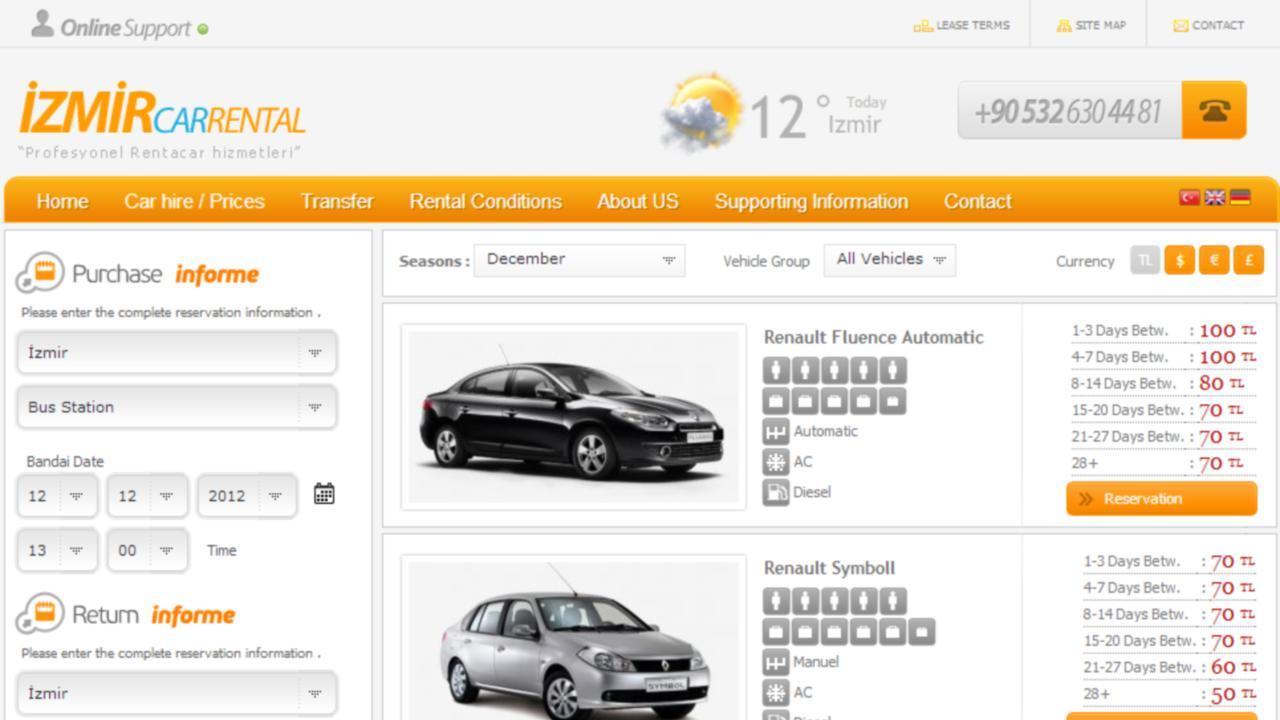Click Symboll '28+' price row

[x=1168, y=694]
